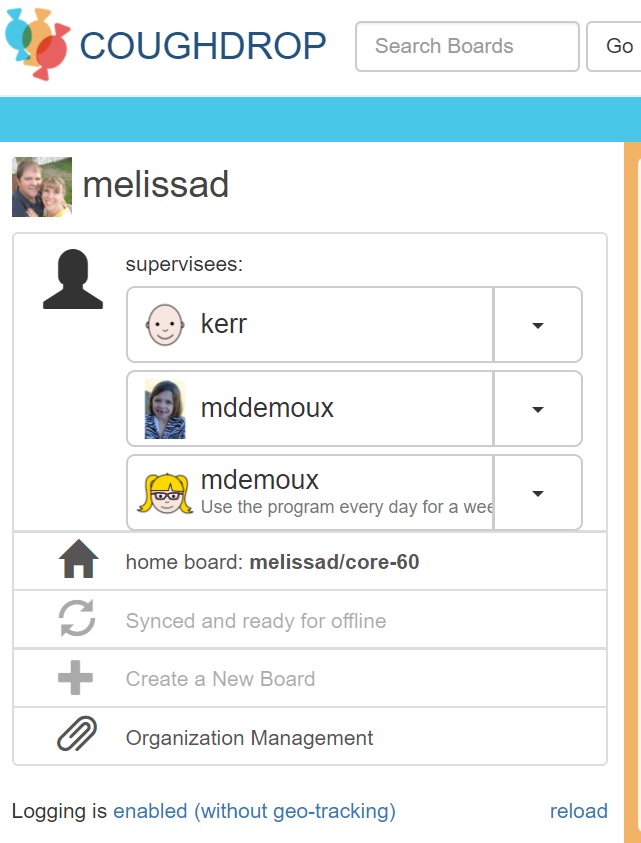Click the Go search button
This screenshot has width=641, height=843.
(x=614, y=46)
